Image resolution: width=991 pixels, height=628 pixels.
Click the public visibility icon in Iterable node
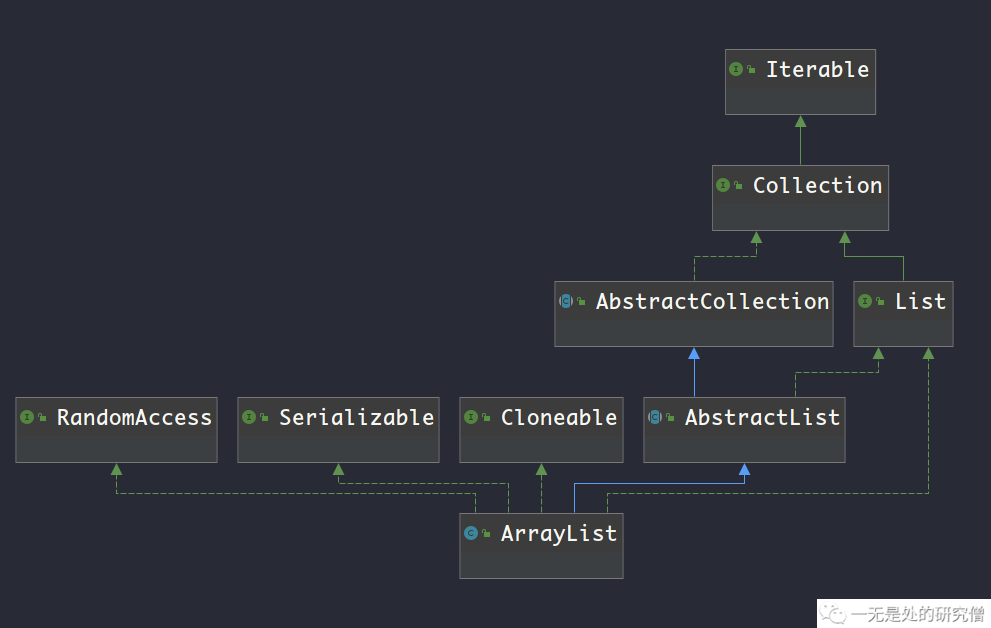click(x=751, y=70)
